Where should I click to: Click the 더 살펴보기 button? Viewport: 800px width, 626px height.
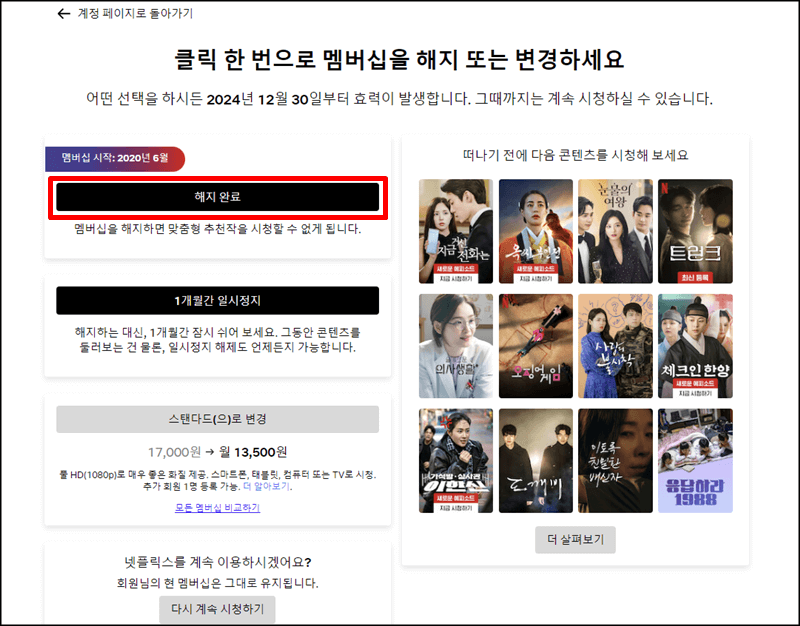576,540
